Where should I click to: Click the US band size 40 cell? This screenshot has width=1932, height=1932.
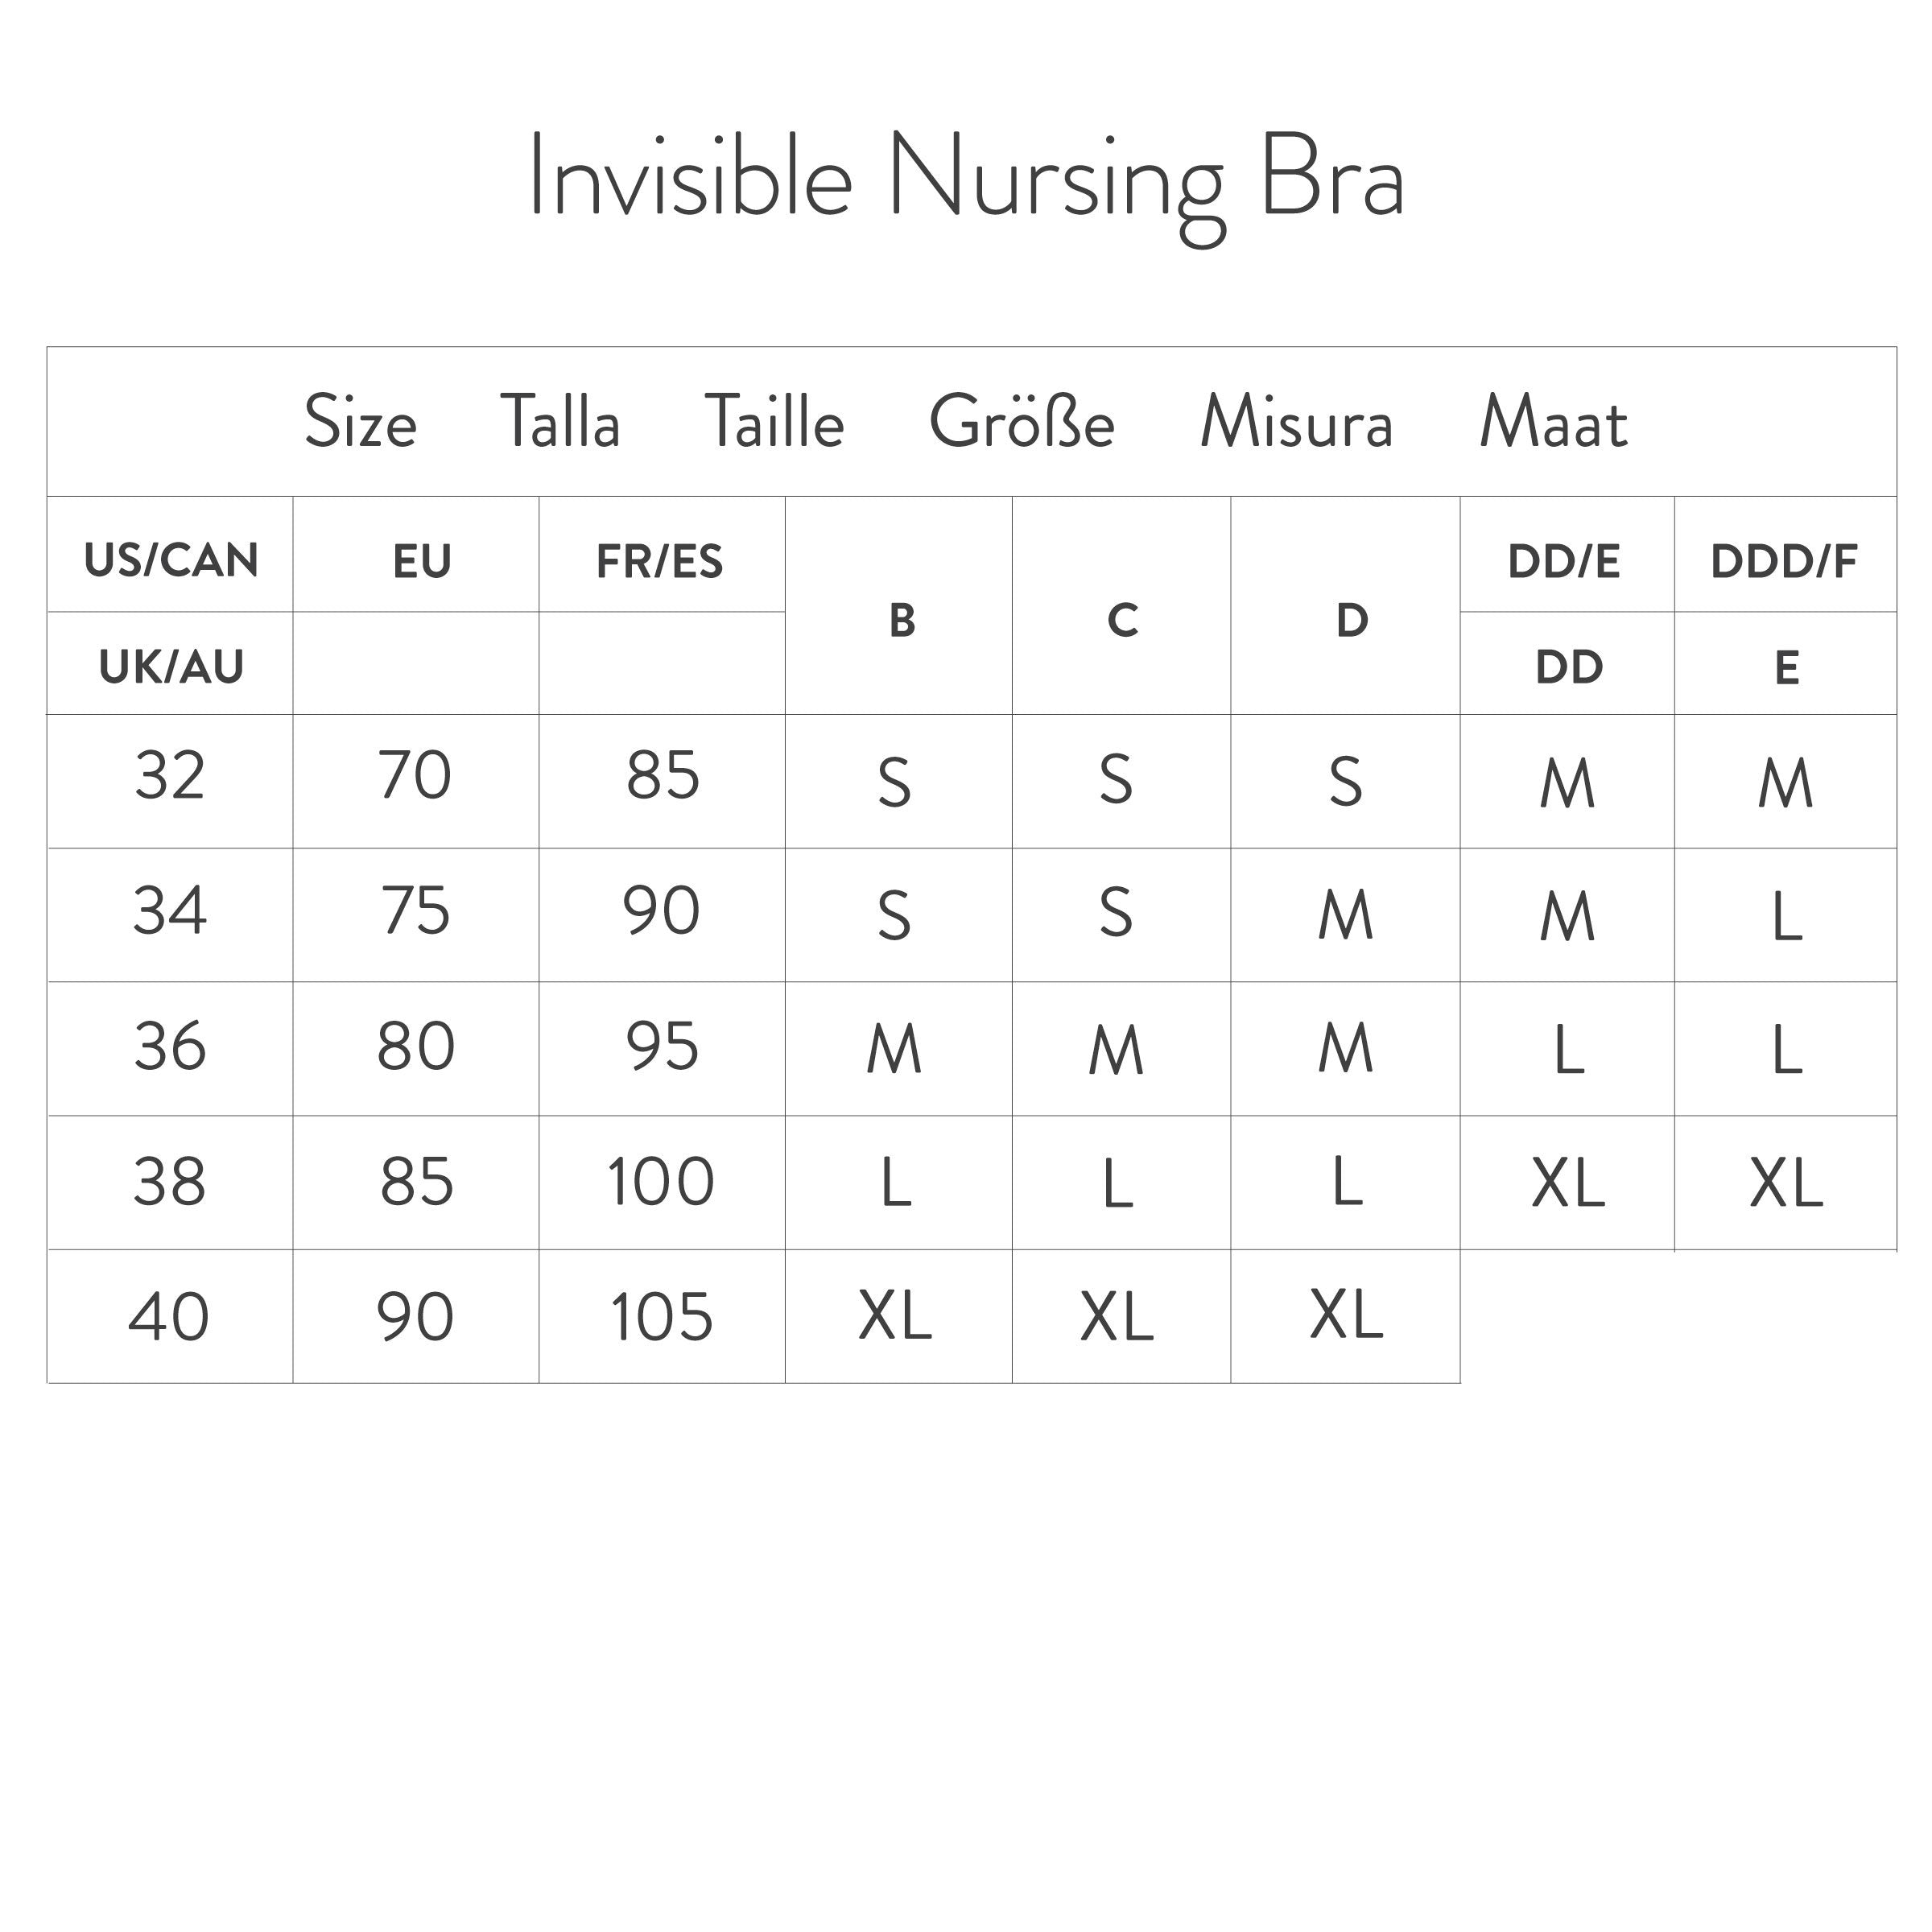[x=169, y=1317]
